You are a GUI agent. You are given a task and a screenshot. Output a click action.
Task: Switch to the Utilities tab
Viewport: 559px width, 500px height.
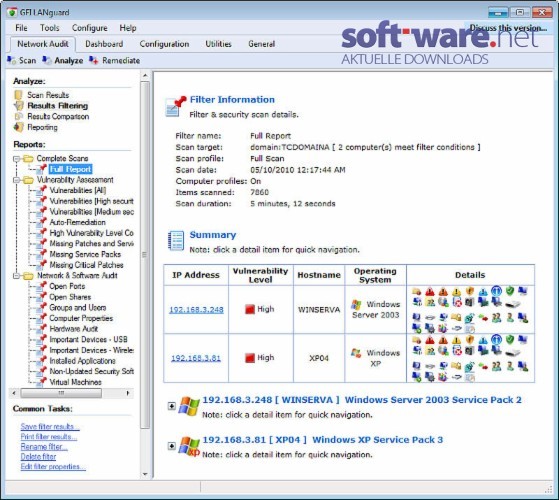218,44
